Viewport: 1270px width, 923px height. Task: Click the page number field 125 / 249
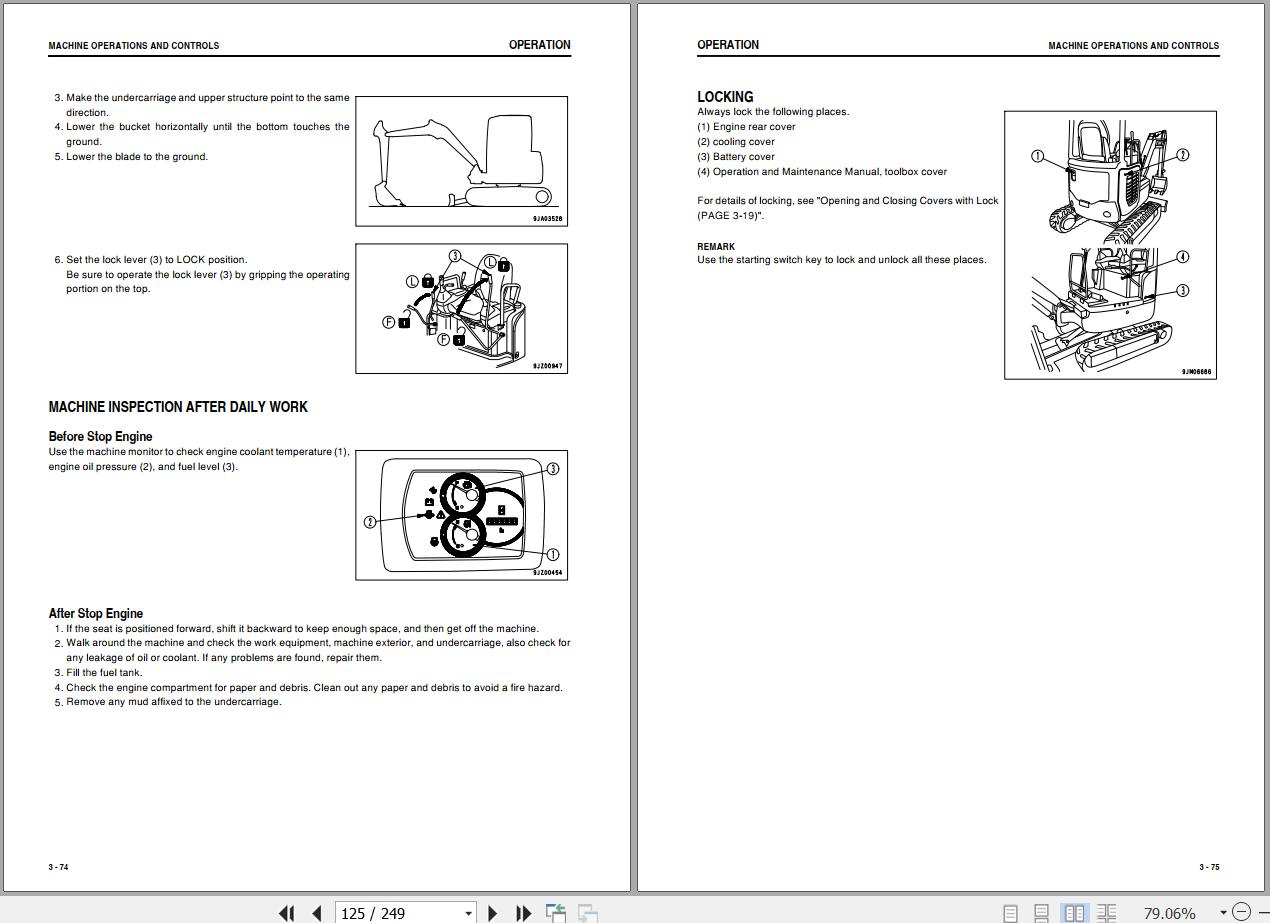point(398,912)
